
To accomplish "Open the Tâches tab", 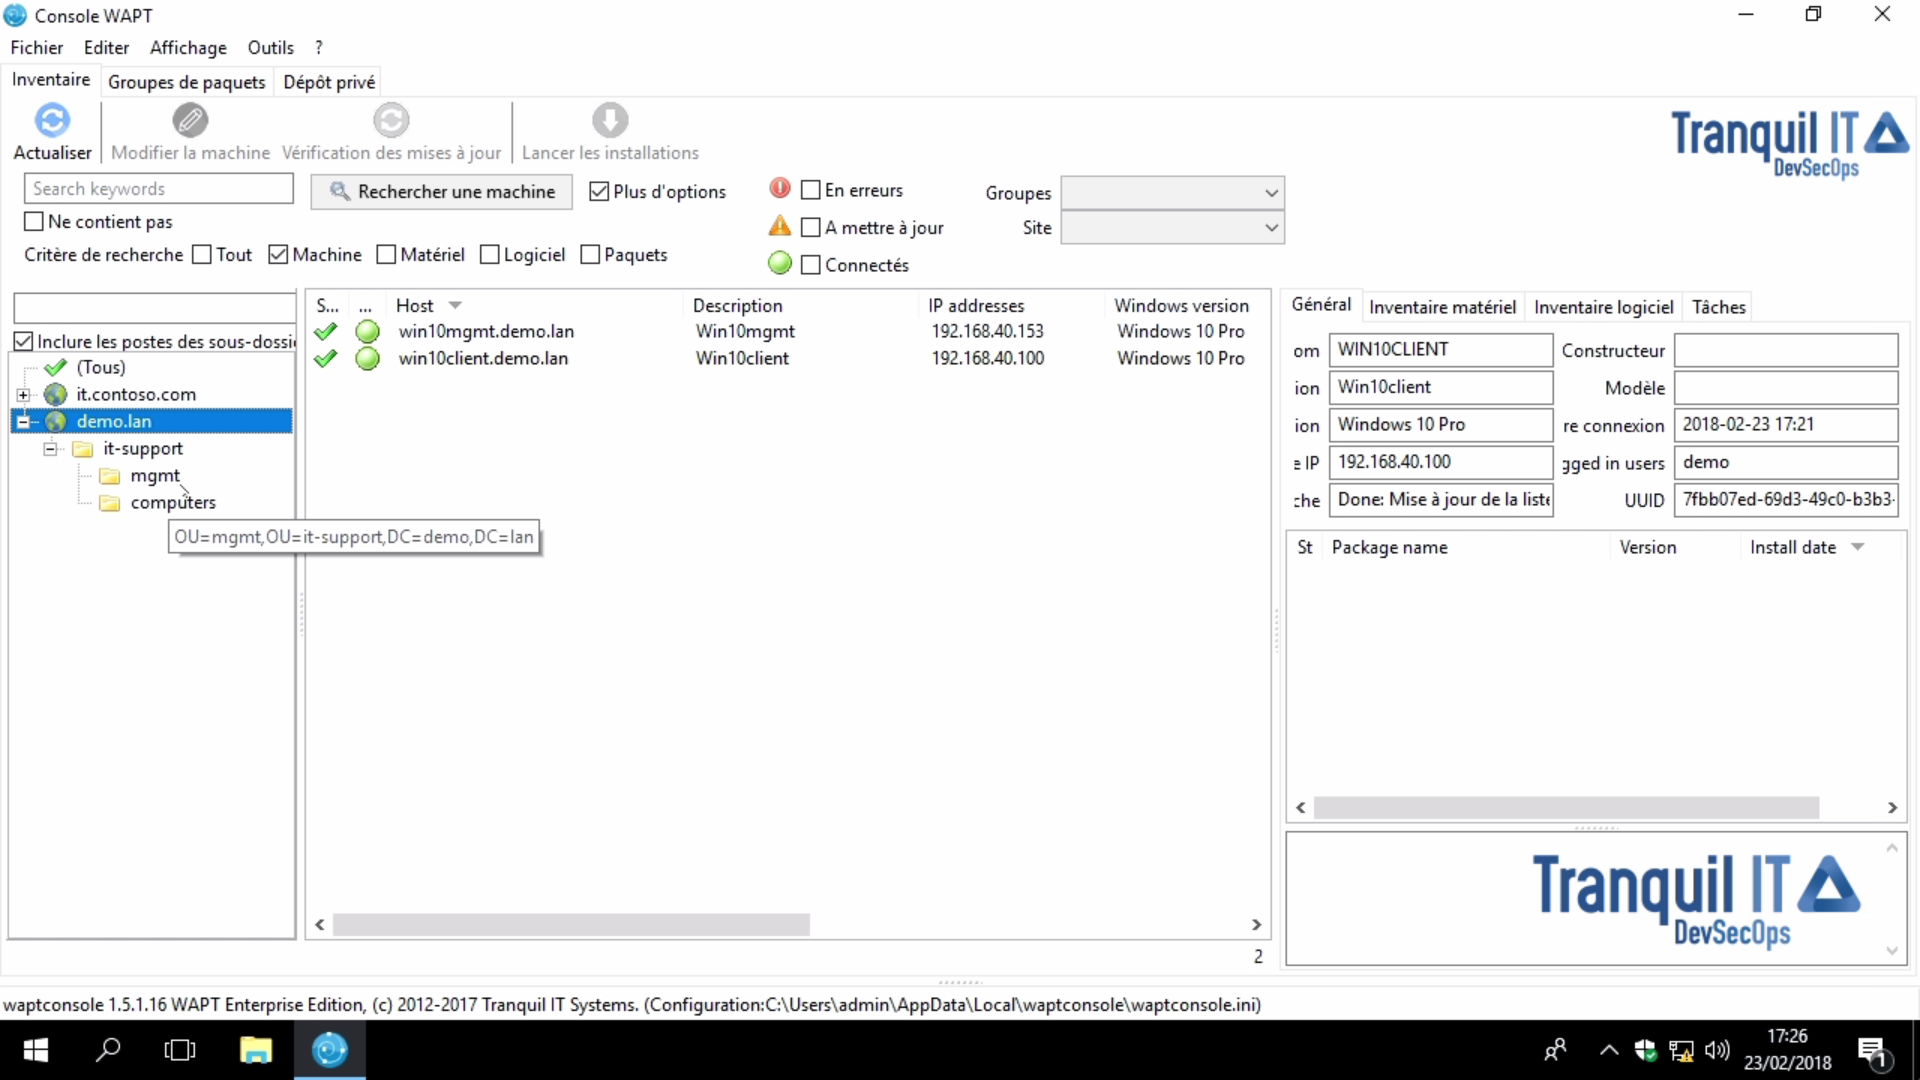I will point(1718,307).
